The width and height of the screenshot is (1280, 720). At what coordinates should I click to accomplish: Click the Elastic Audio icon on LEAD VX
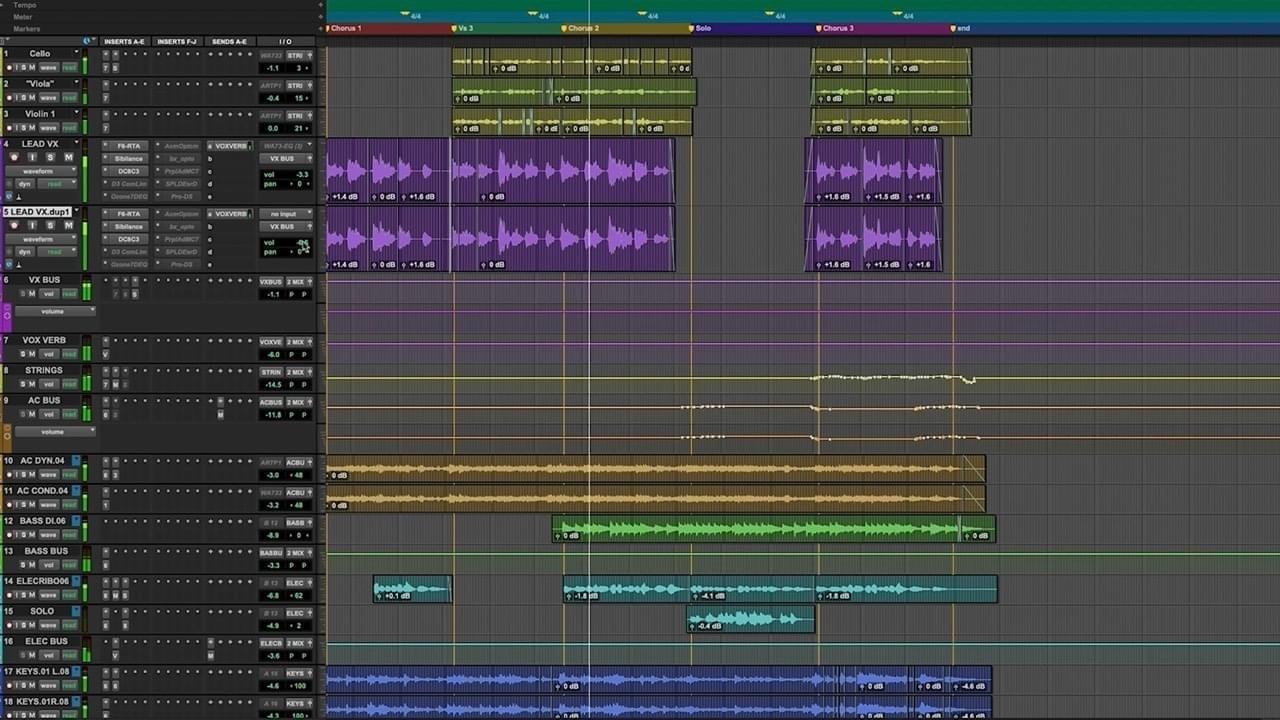tap(10, 194)
